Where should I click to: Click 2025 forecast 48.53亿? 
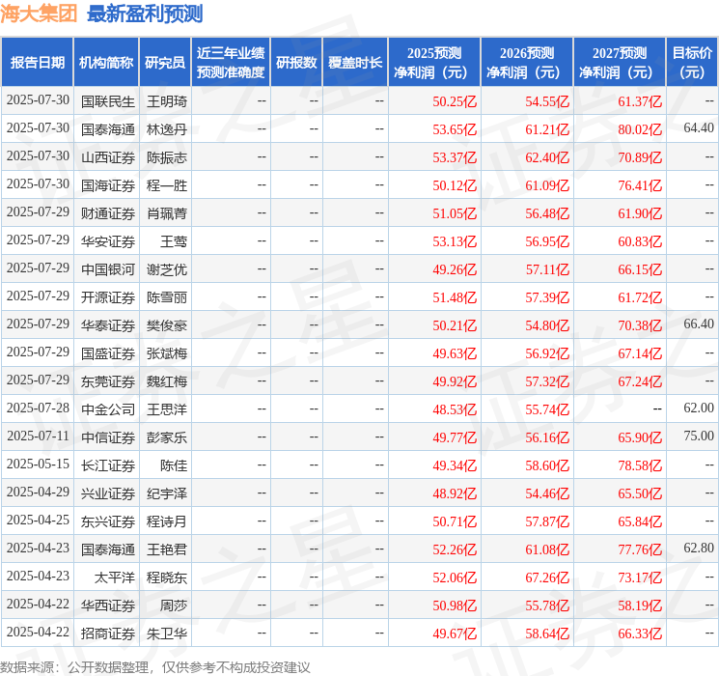pyautogui.click(x=454, y=410)
